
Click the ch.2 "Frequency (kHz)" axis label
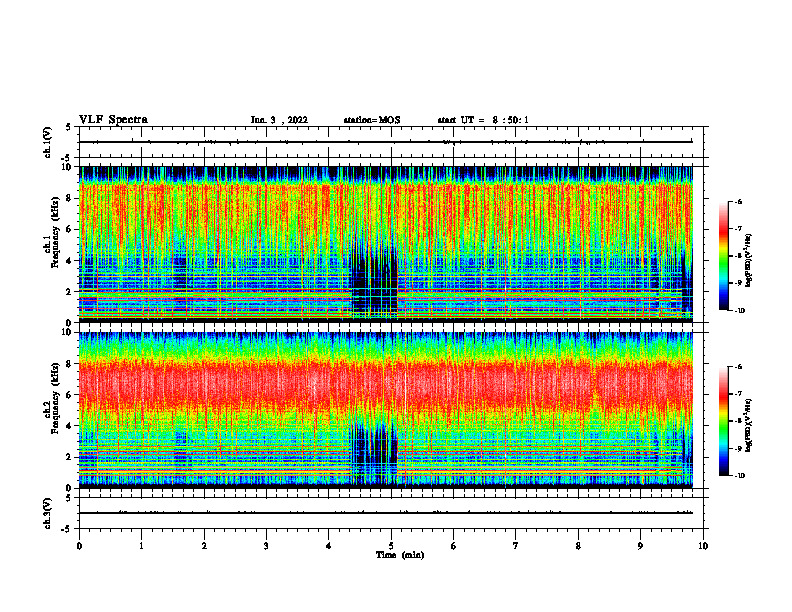pos(55,398)
